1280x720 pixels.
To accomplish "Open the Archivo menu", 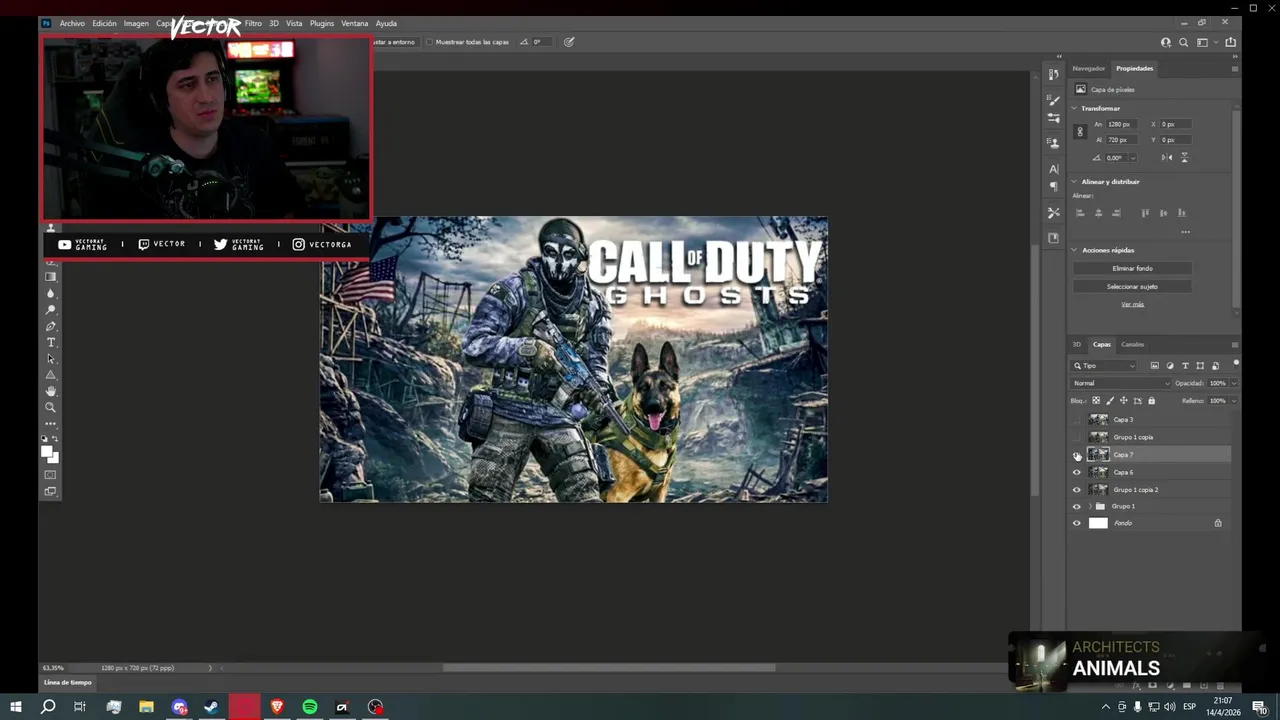I will (72, 23).
